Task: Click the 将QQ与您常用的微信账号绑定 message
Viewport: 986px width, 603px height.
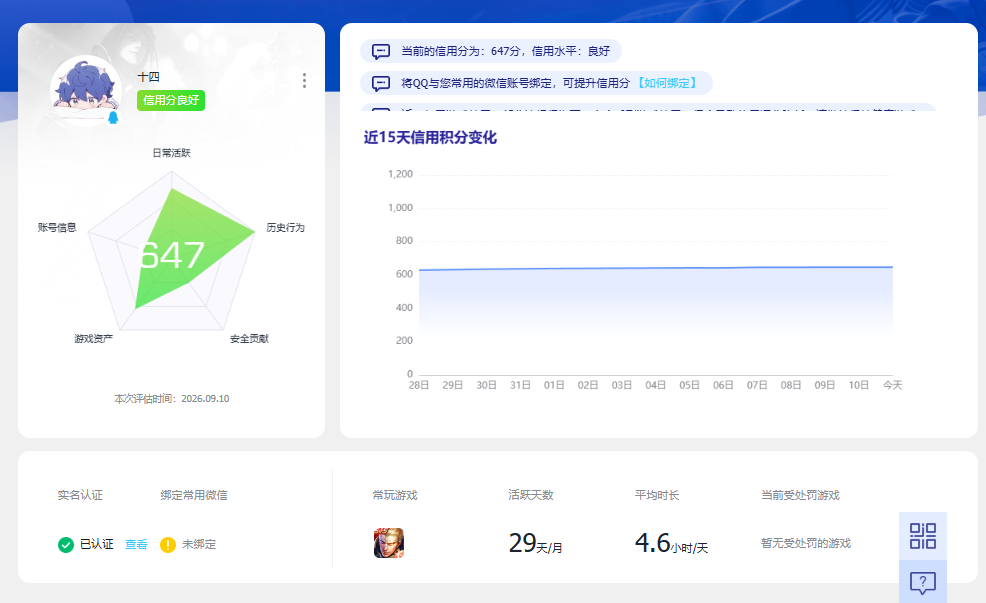Action: [515, 83]
